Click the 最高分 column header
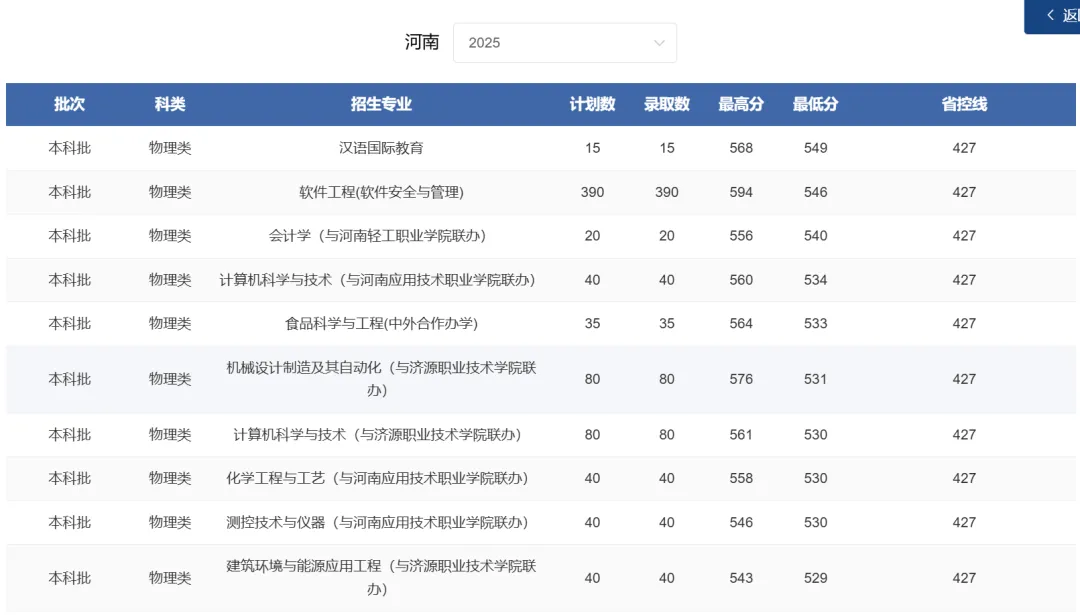Screen dimensions: 1080x615 pyautogui.click(x=741, y=104)
